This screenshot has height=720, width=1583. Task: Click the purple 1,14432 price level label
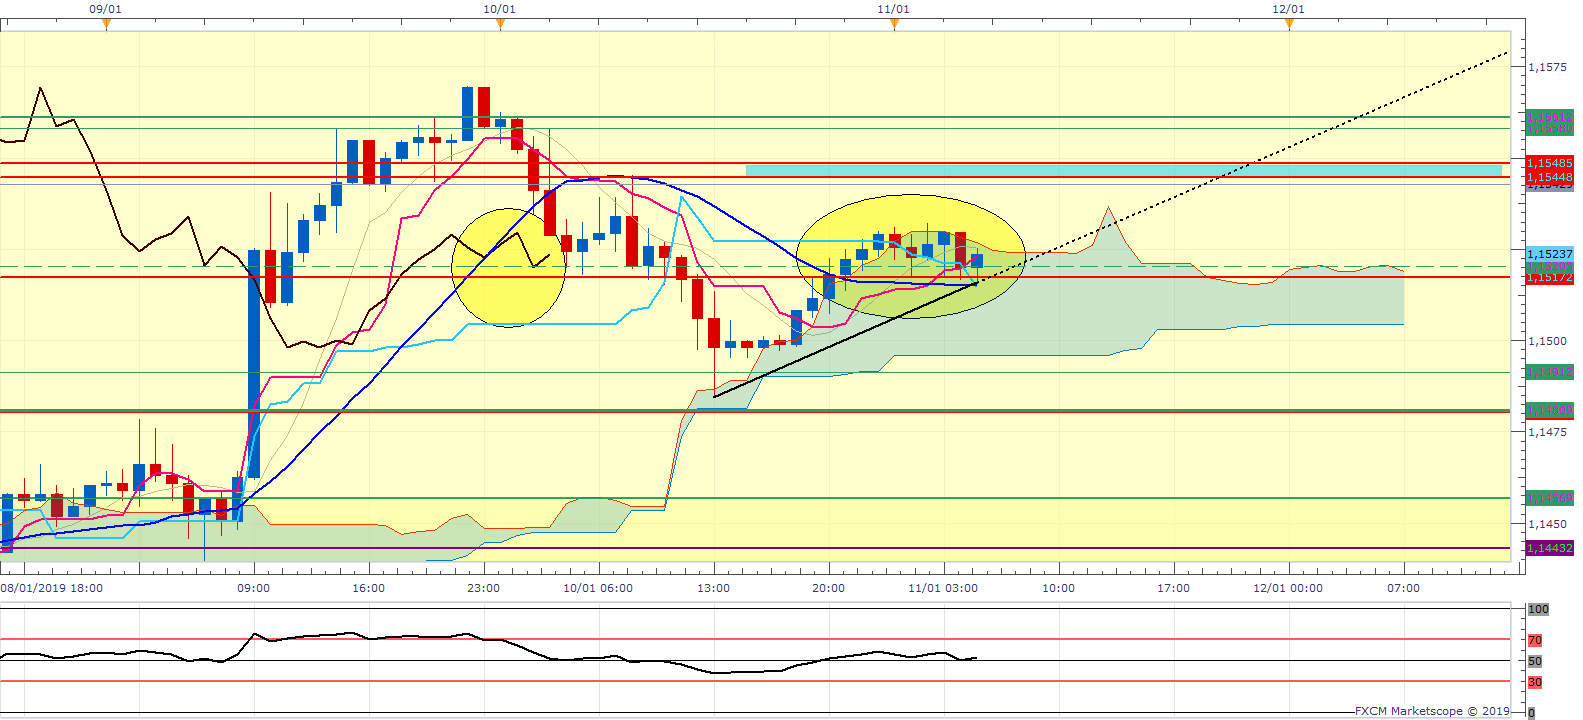(1549, 548)
